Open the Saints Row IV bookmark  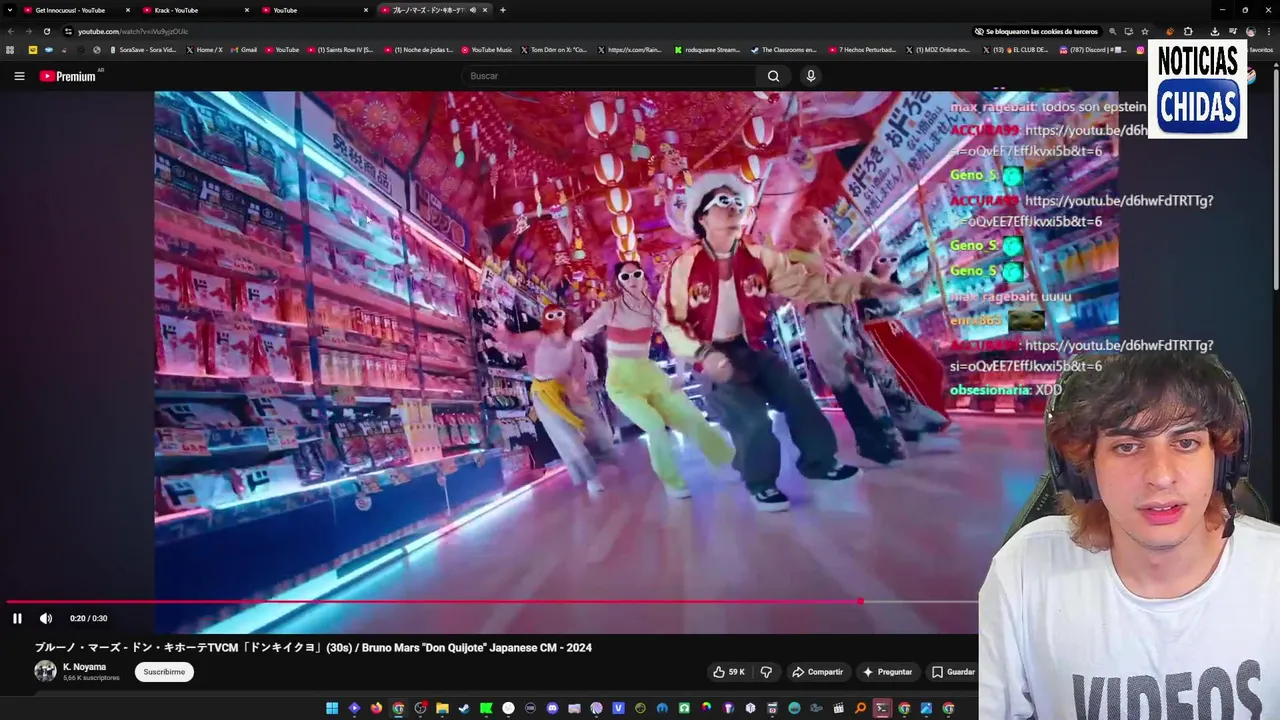tap(340, 49)
